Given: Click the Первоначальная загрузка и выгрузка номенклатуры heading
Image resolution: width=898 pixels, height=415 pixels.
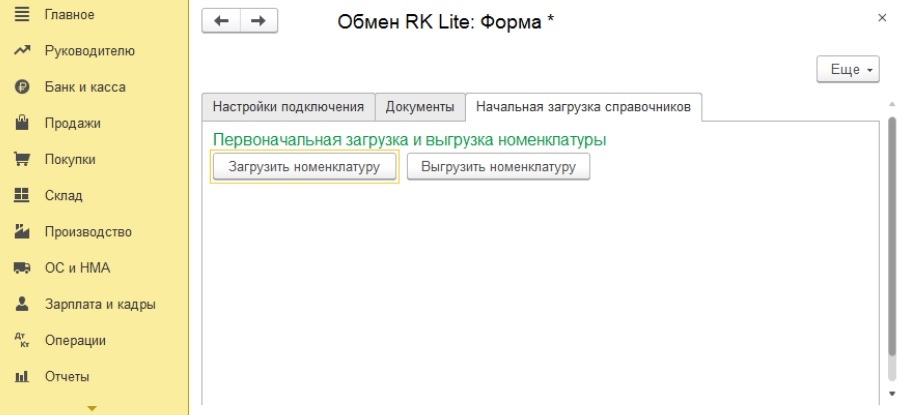Looking at the screenshot, I should click(x=409, y=140).
